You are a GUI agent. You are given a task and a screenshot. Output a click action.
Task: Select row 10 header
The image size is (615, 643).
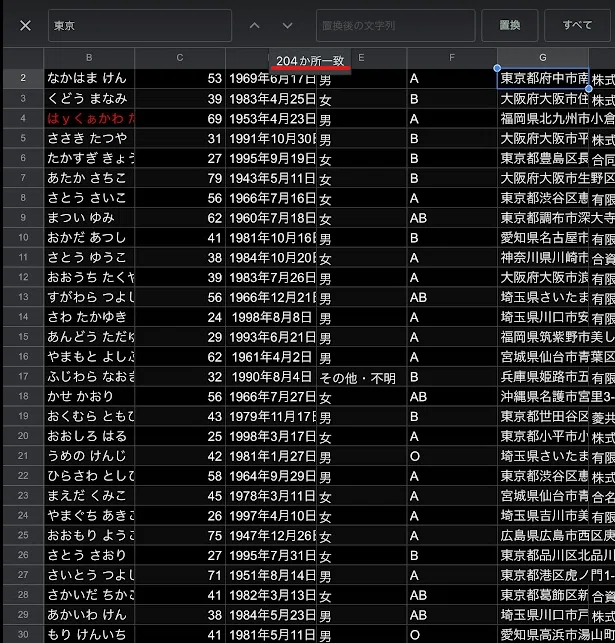click(x=23, y=237)
